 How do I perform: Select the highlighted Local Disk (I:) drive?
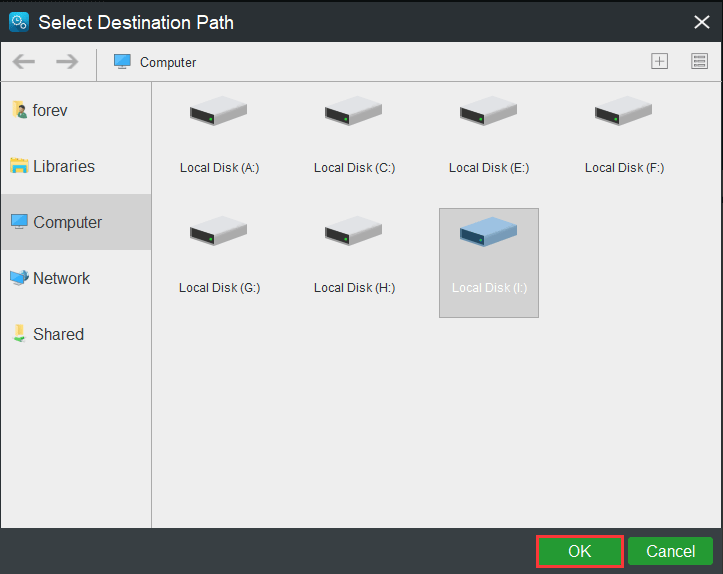(489, 263)
